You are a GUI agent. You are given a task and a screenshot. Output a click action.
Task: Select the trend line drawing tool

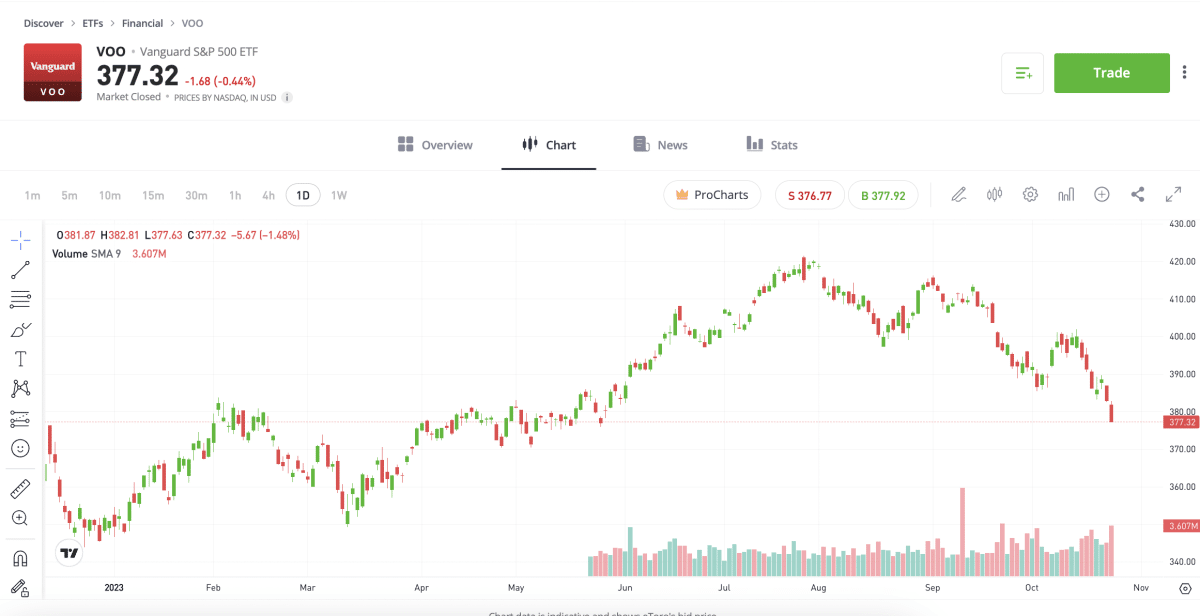(20, 269)
